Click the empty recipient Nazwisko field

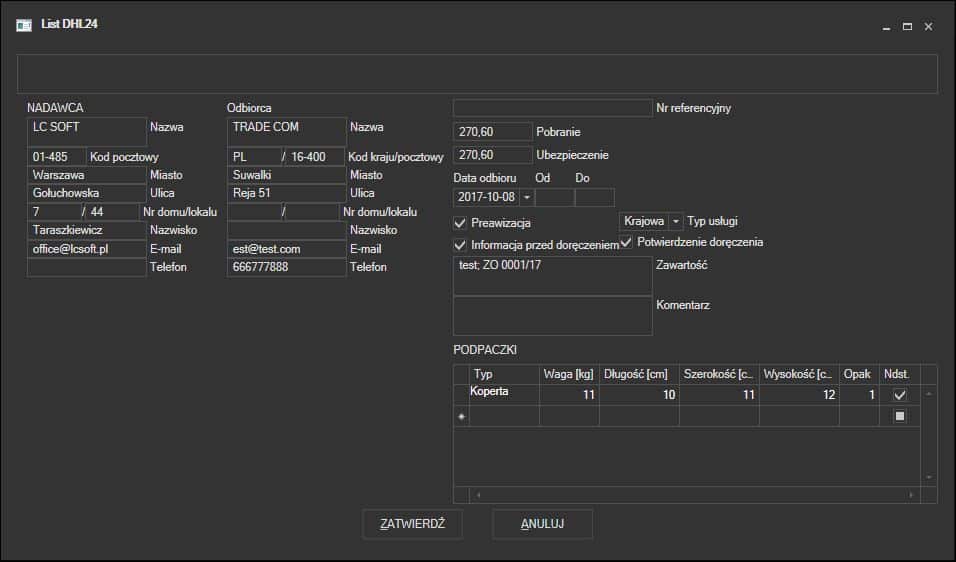(x=287, y=230)
